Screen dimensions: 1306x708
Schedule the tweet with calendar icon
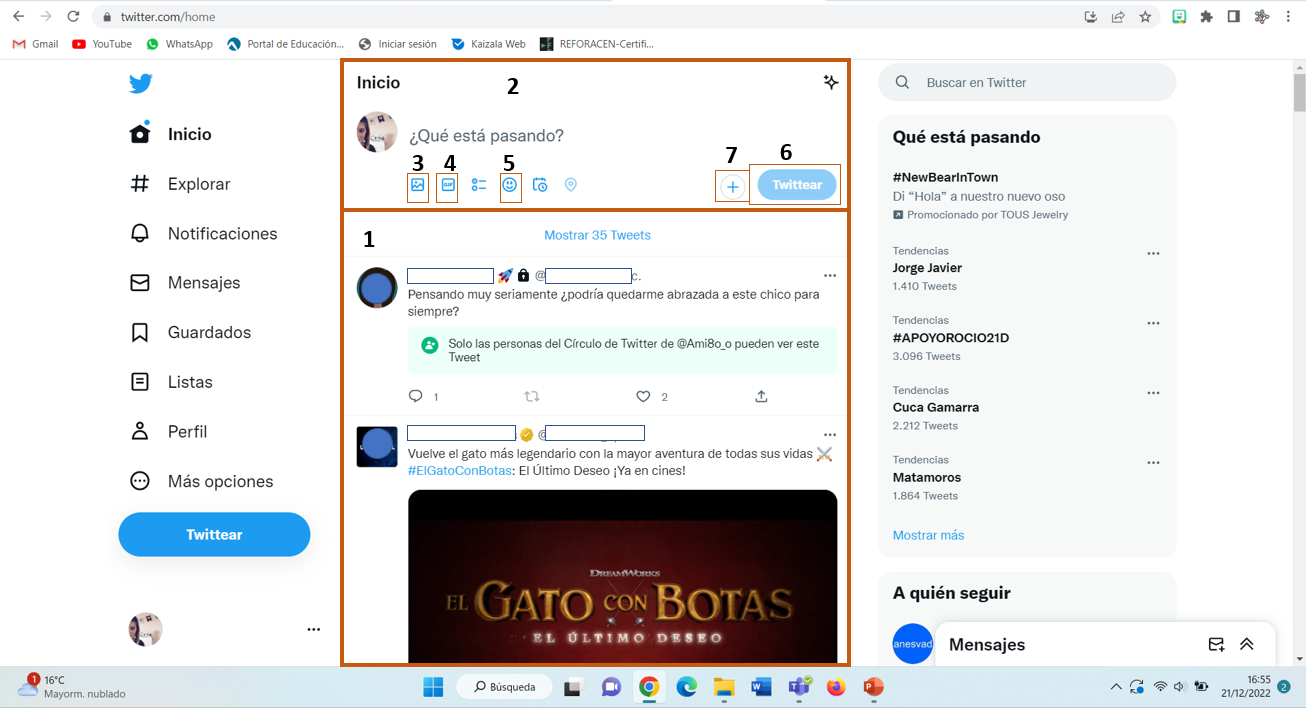[540, 185]
